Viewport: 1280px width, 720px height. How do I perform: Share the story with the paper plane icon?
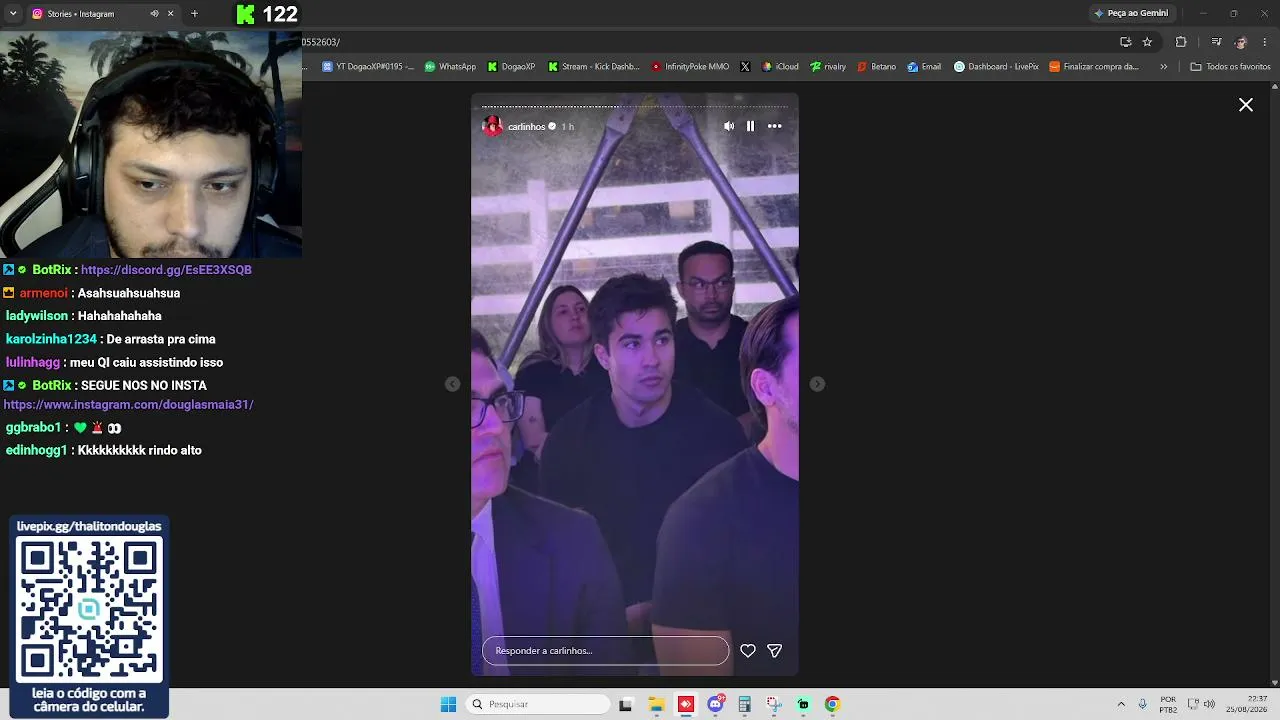[774, 651]
